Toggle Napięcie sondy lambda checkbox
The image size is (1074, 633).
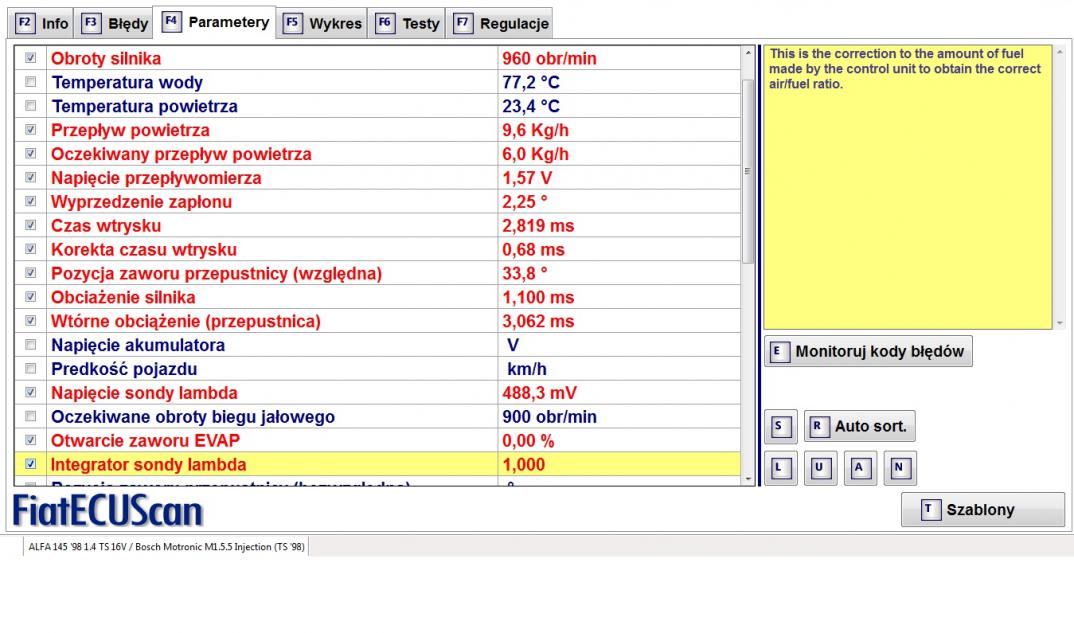tap(31, 393)
